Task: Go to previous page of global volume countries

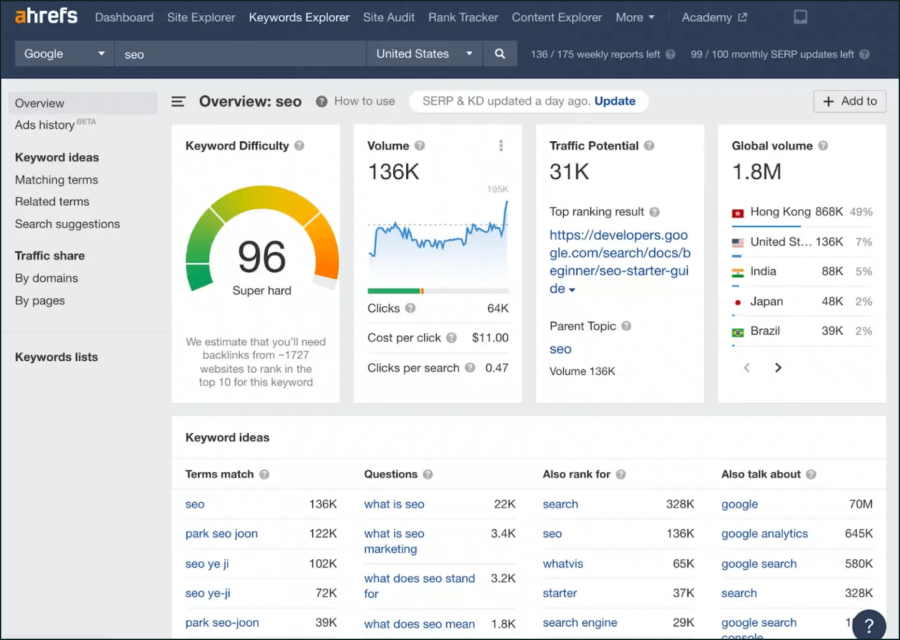Action: [x=747, y=367]
